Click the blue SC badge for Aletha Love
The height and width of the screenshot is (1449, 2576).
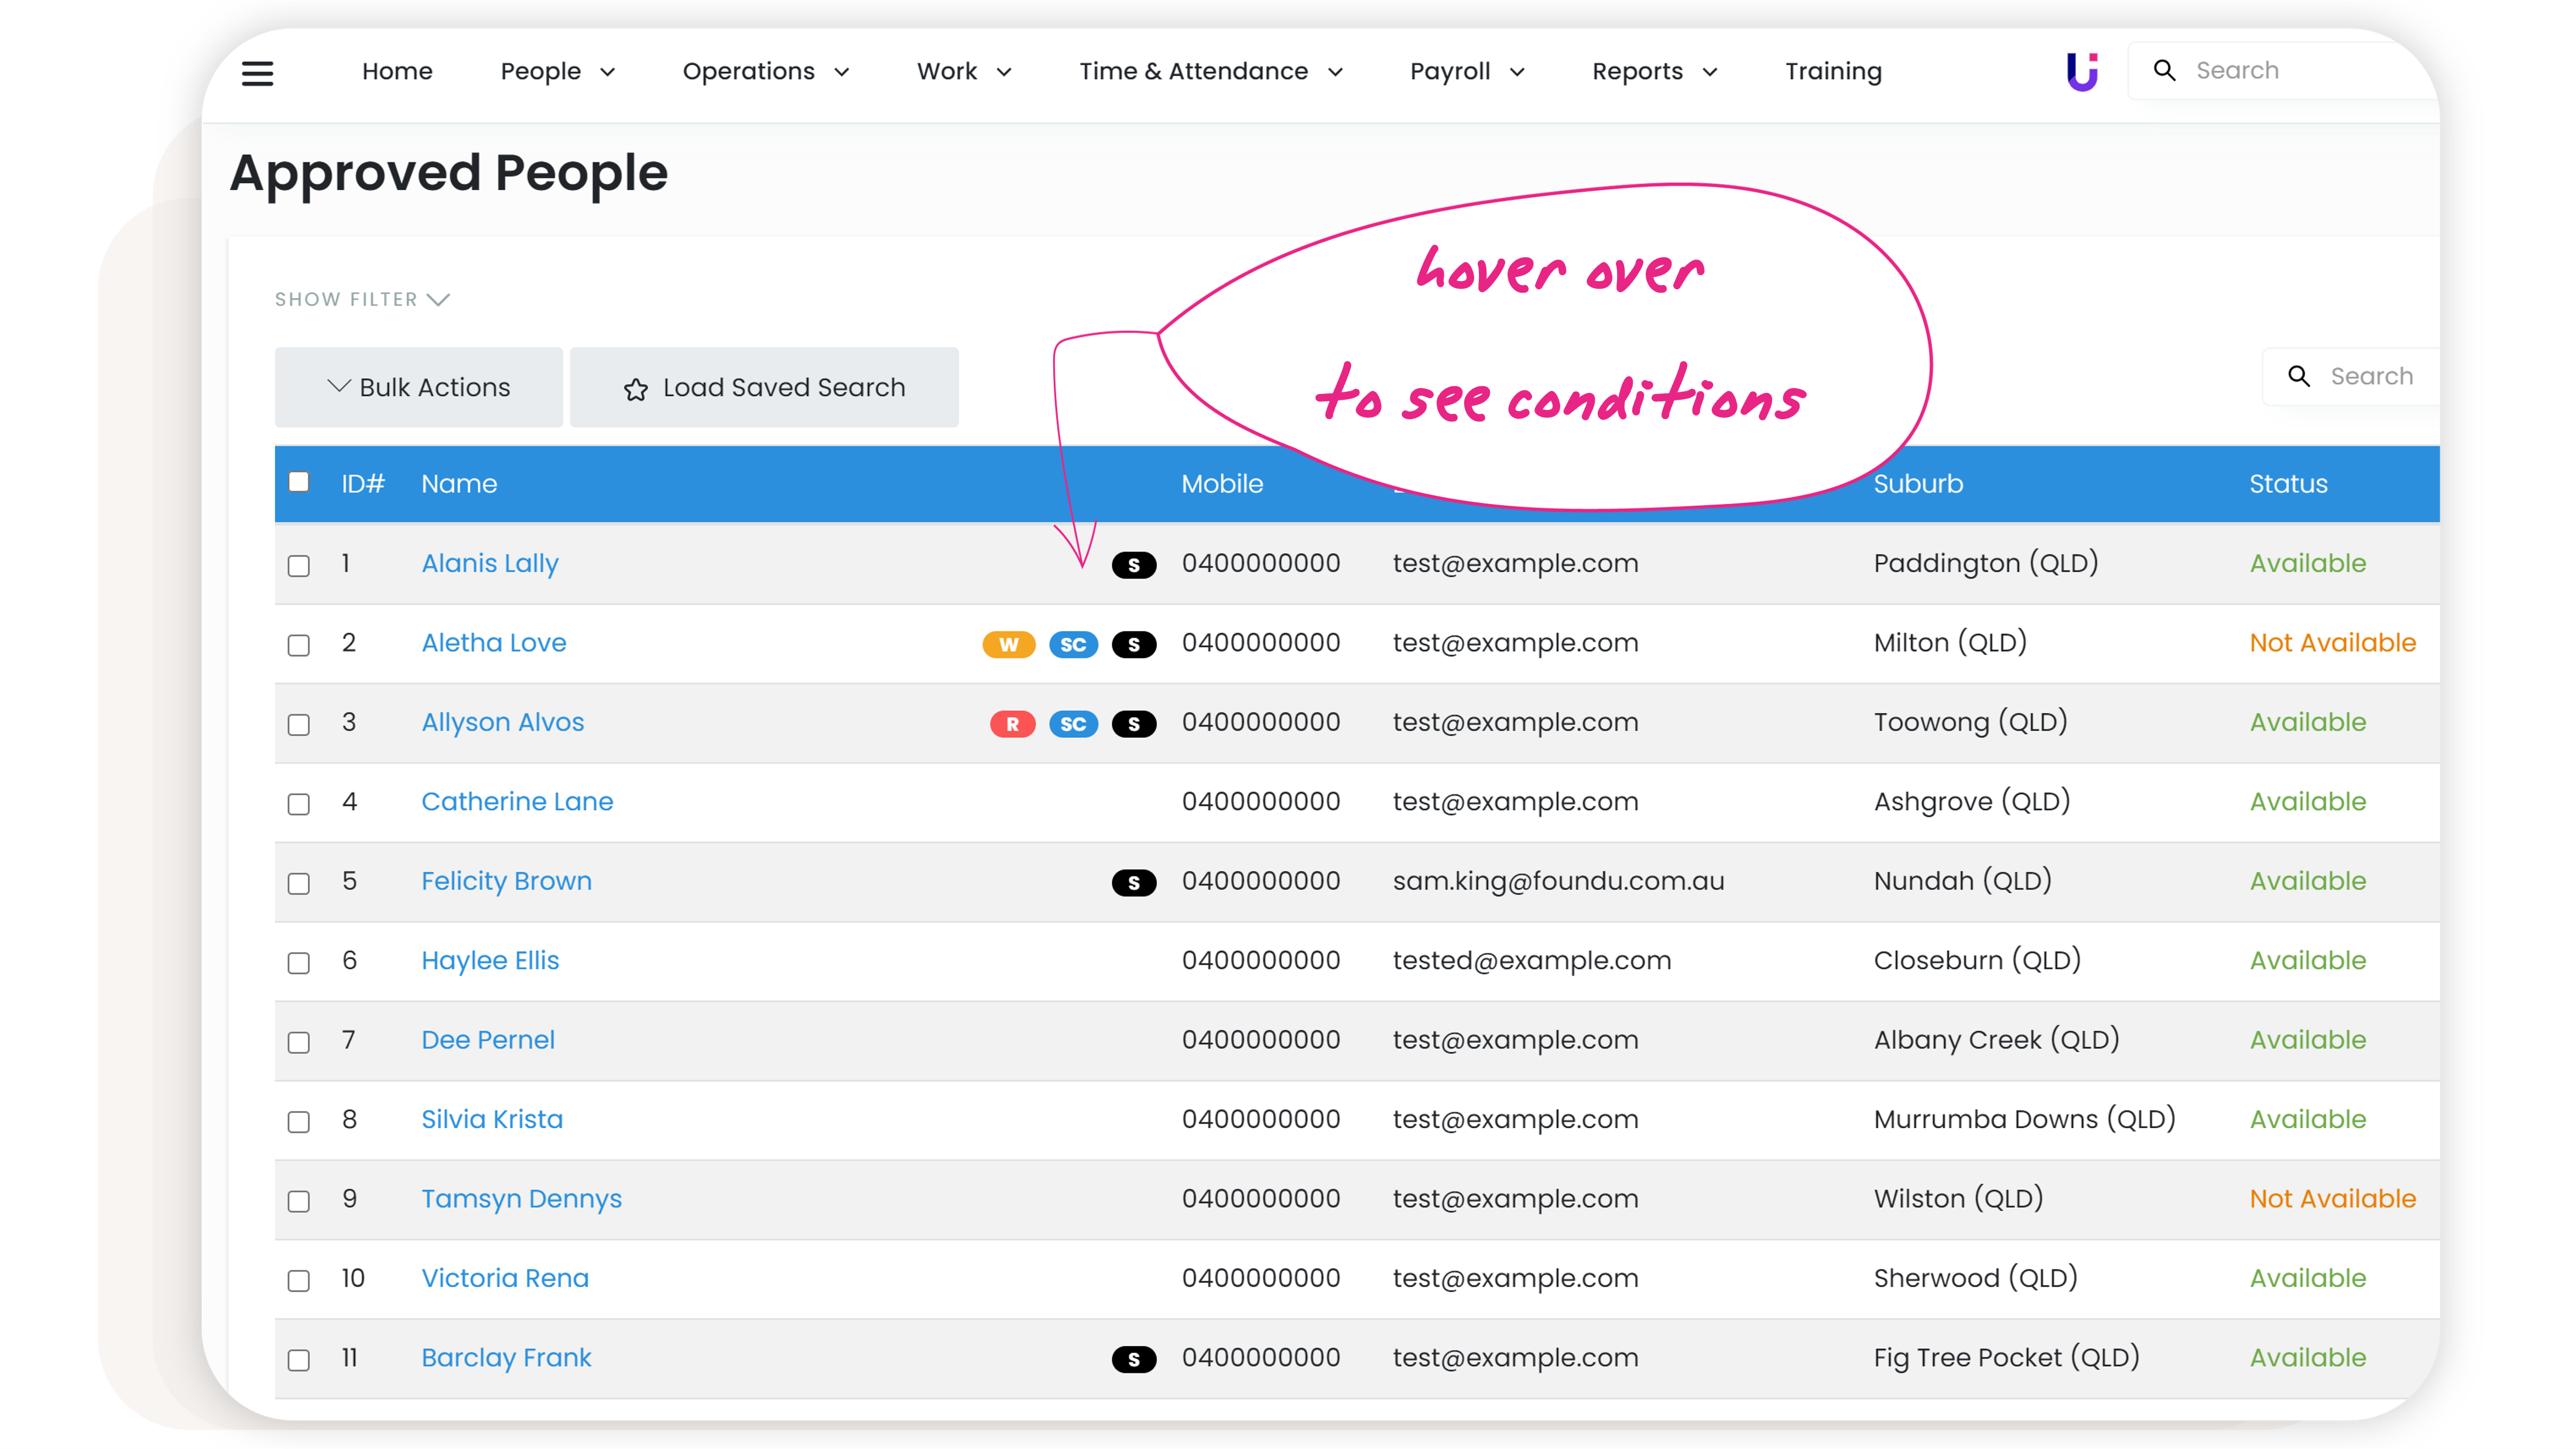pyautogui.click(x=1072, y=644)
